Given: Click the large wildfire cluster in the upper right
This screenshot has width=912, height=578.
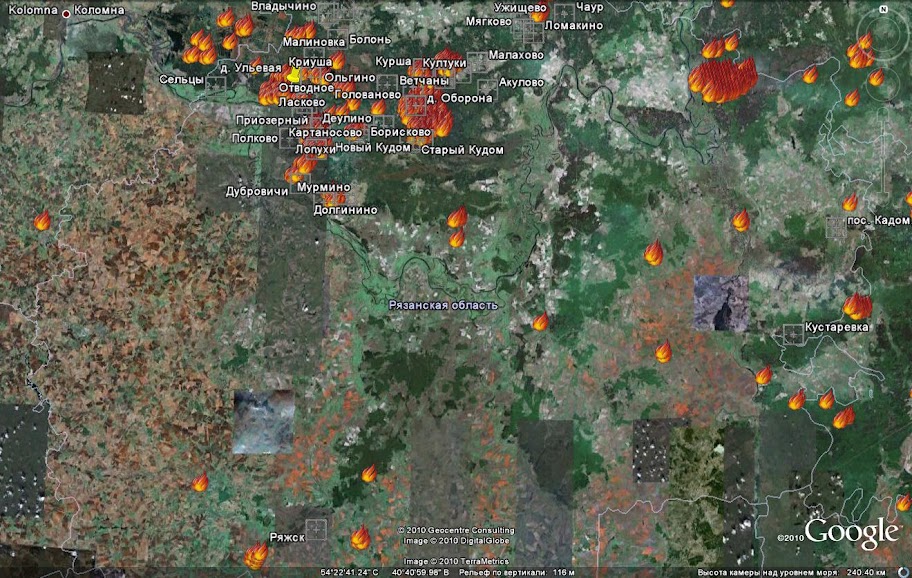Looking at the screenshot, I should click(x=722, y=80).
